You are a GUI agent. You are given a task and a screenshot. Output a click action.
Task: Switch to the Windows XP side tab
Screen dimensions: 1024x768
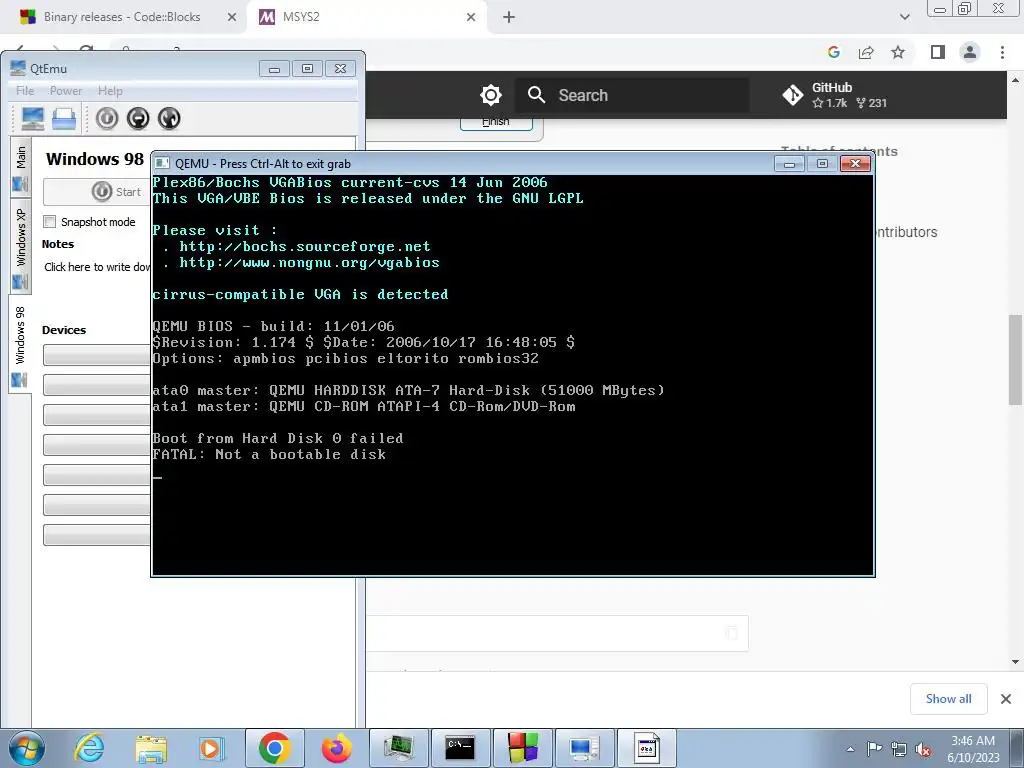click(20, 248)
